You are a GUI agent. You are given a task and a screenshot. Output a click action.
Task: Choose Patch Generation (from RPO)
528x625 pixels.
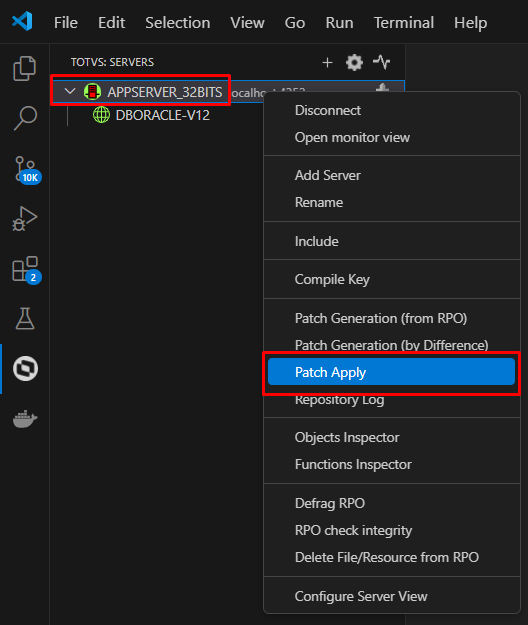click(x=392, y=318)
